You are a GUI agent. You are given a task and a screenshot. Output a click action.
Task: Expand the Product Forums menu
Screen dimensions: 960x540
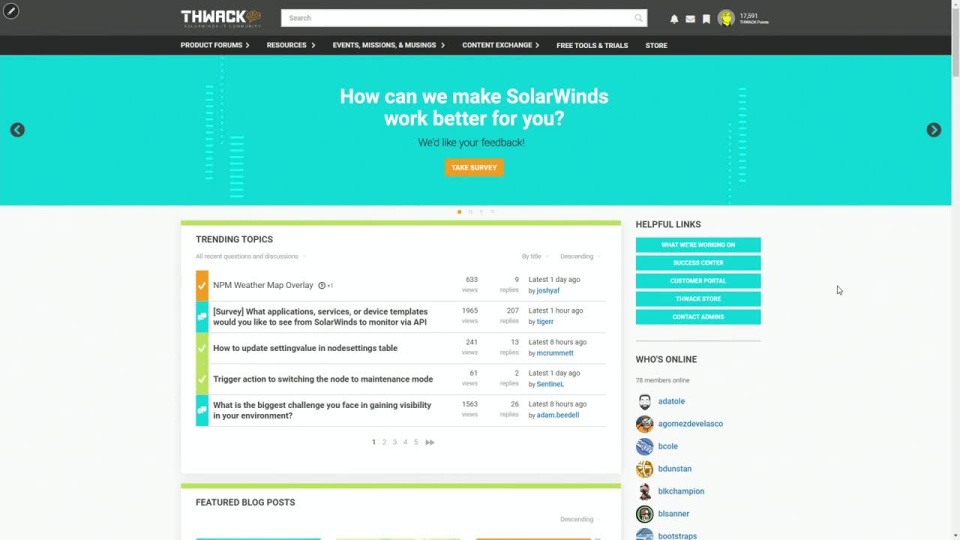[x=215, y=45]
